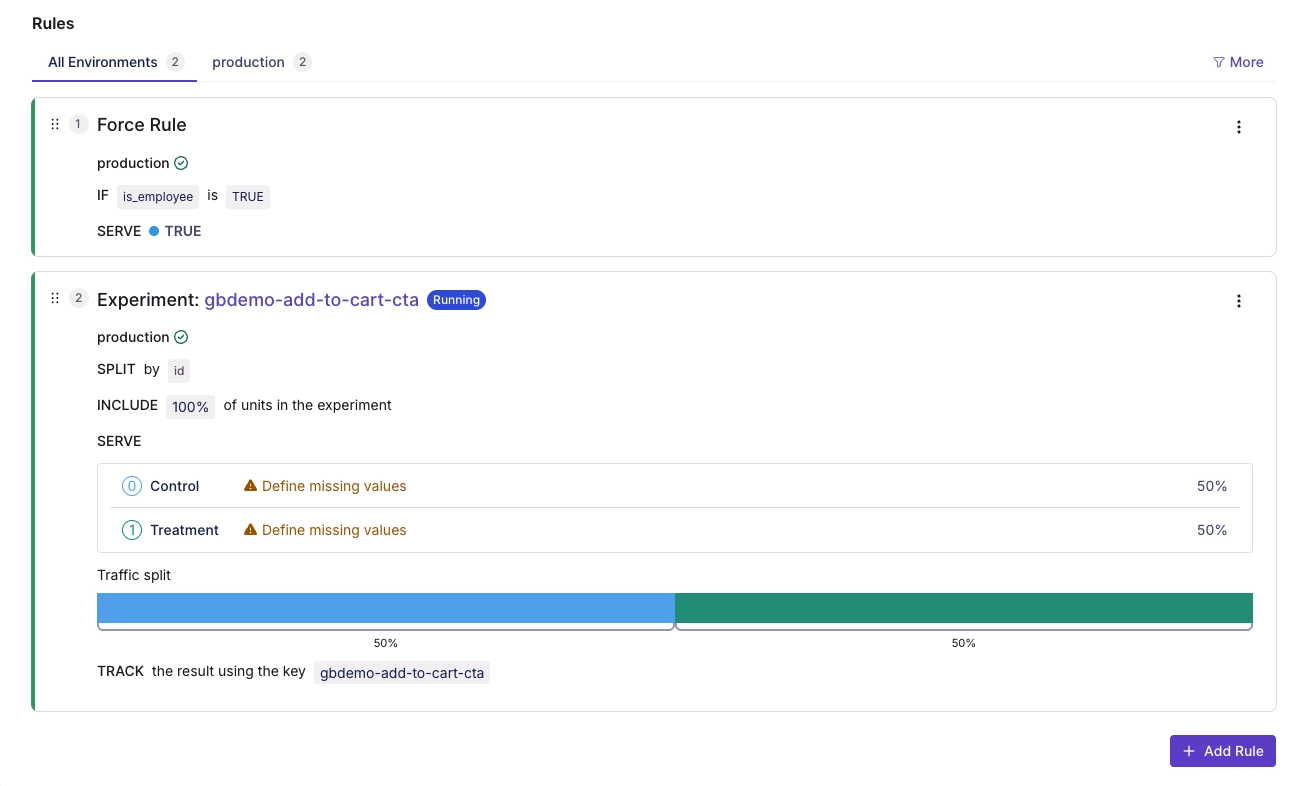Click the Add Rule button
1301x786 pixels.
(x=1223, y=751)
